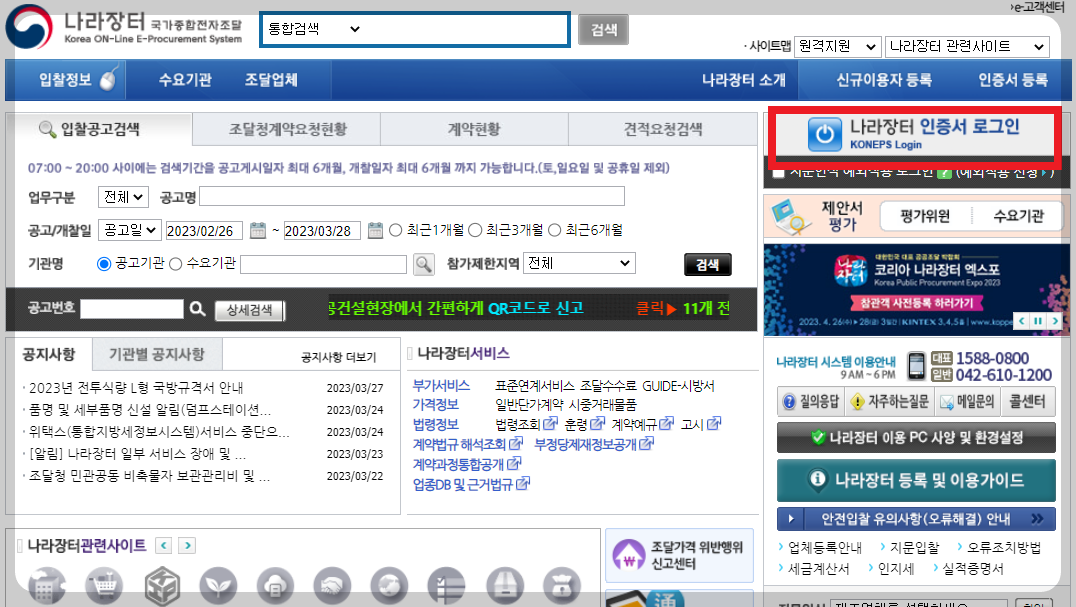Open the end date calendar picker icon
Viewport: 1076px width, 607px height.
pos(375,230)
